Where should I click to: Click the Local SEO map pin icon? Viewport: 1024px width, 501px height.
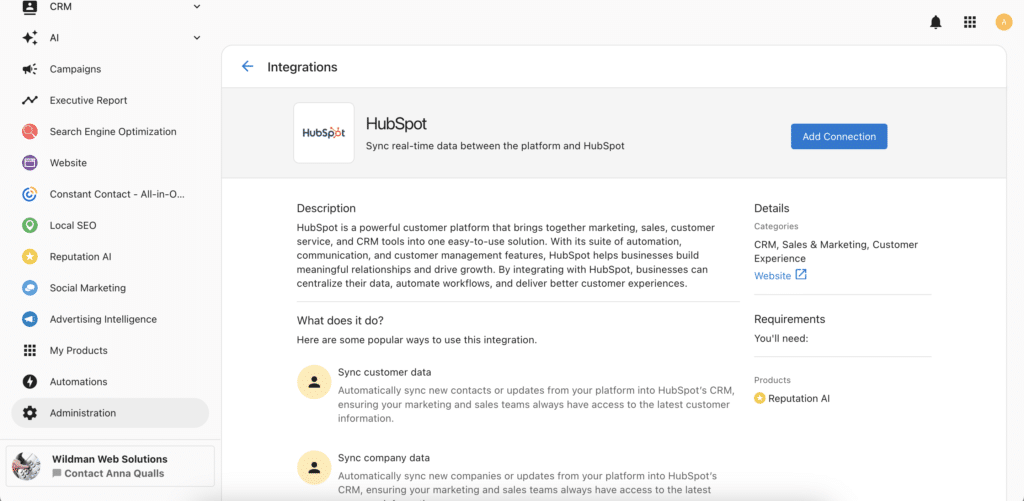[x=29, y=225]
